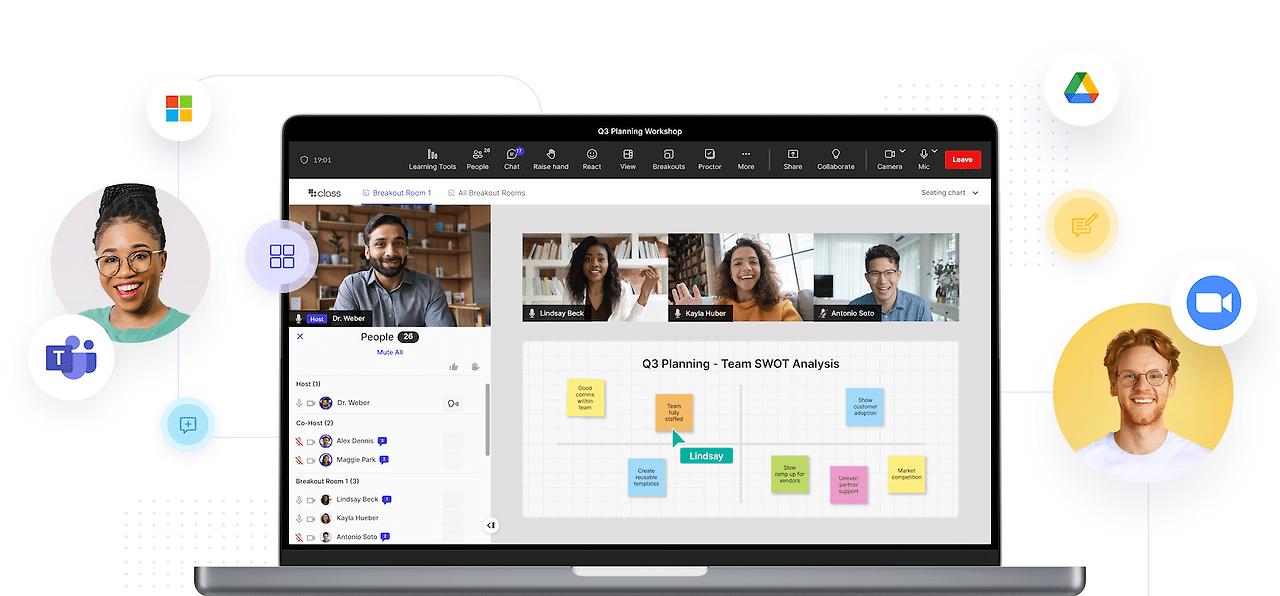
Task: Toggle Dr. Weber's camera off
Action: pyautogui.click(x=311, y=402)
